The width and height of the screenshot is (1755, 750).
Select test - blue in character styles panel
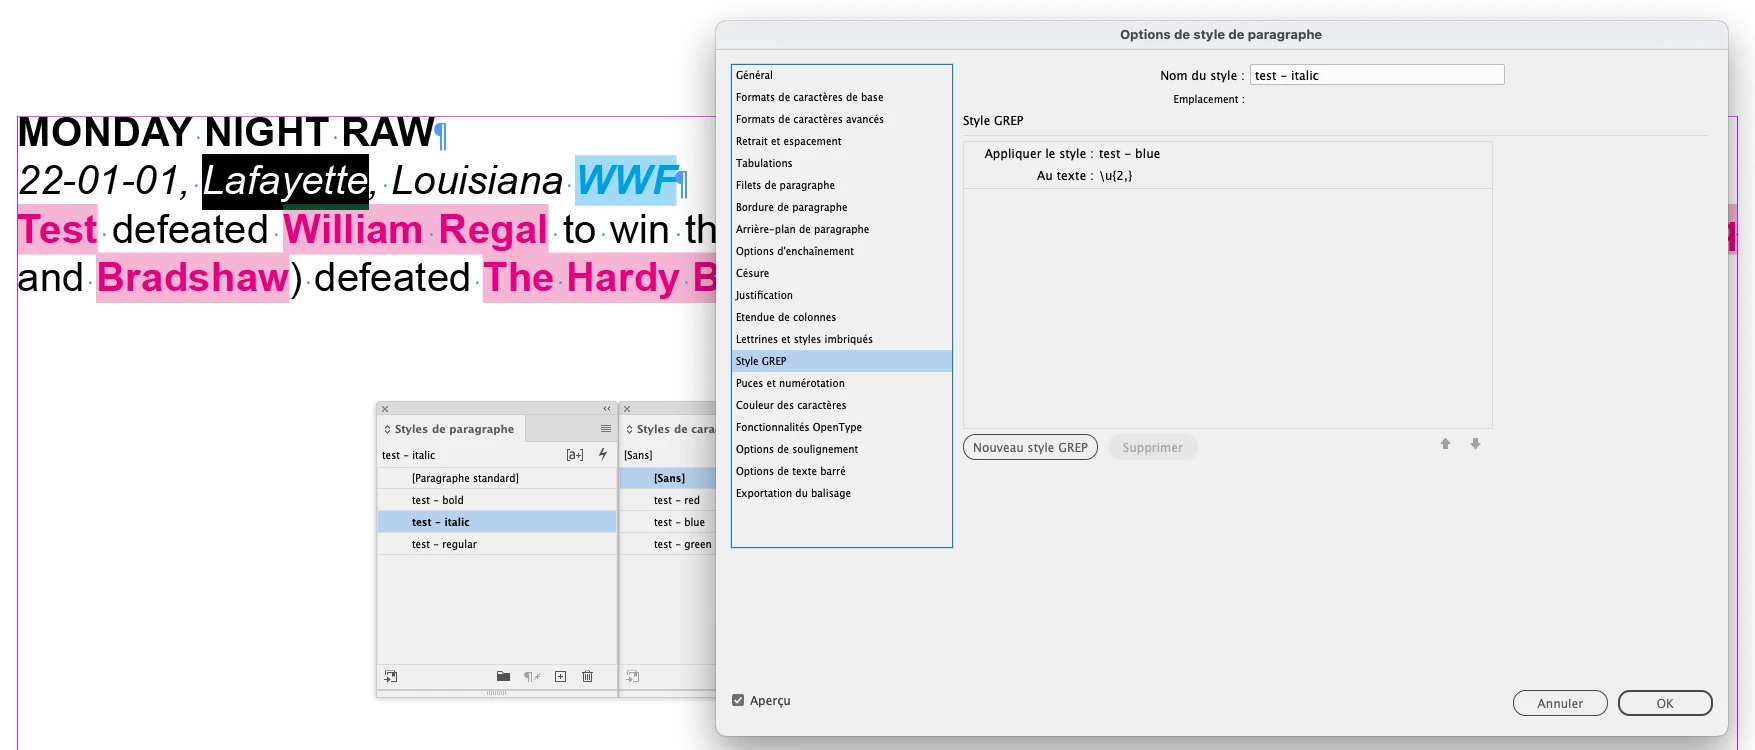(x=668, y=522)
